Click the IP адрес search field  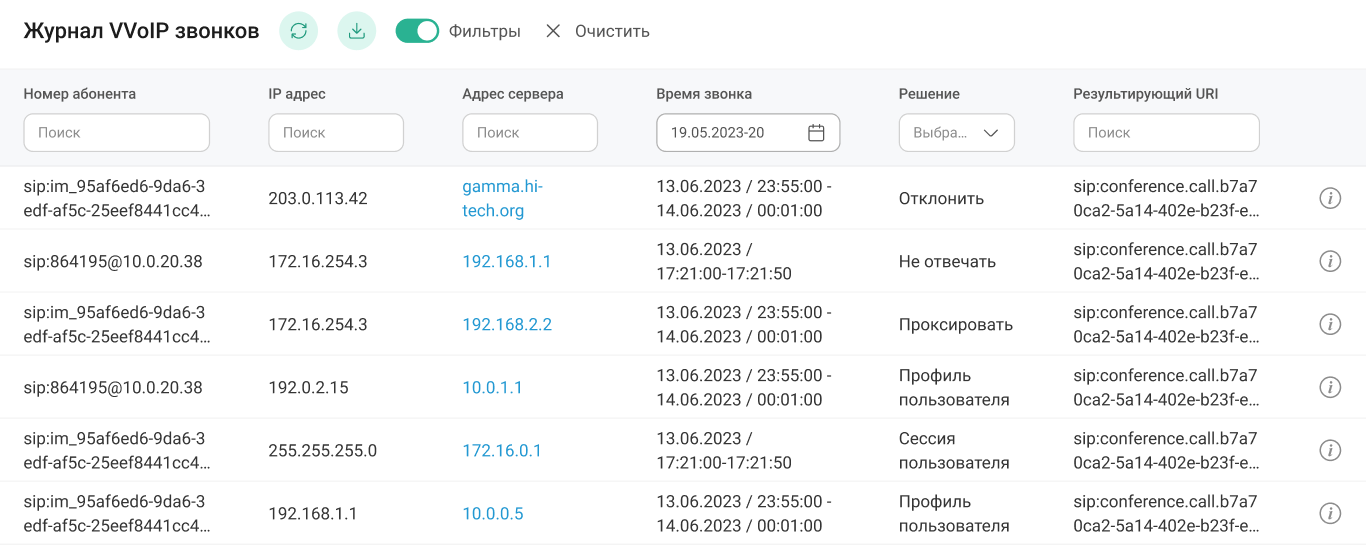click(335, 133)
